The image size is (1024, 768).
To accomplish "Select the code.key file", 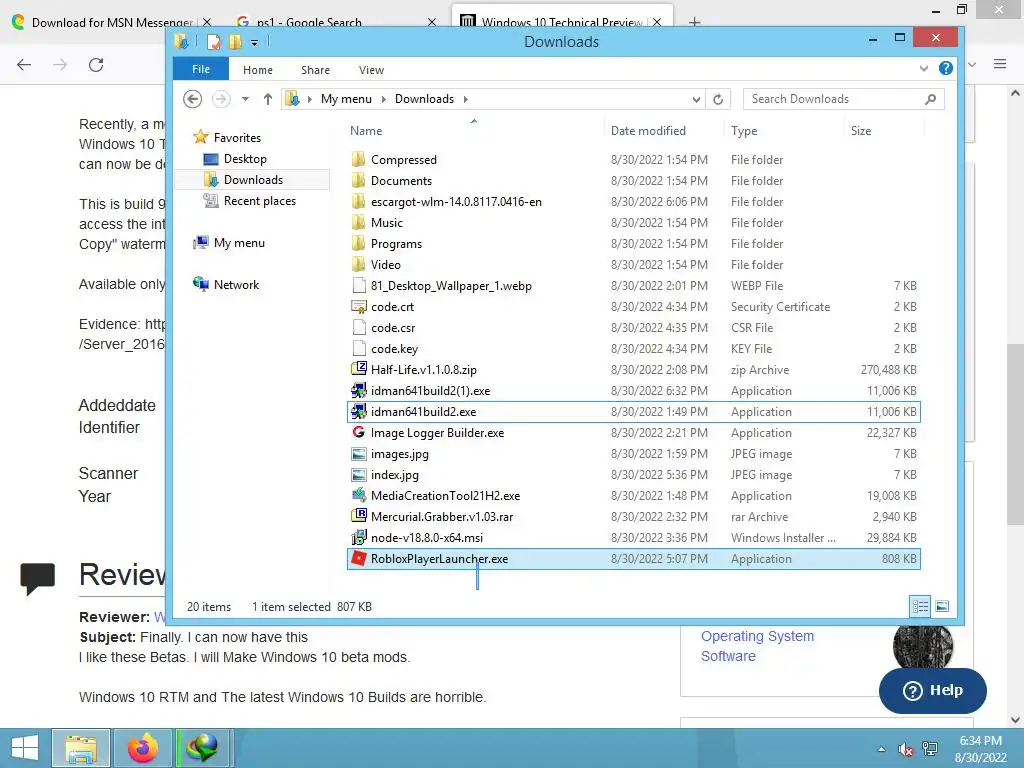I will coord(394,349).
